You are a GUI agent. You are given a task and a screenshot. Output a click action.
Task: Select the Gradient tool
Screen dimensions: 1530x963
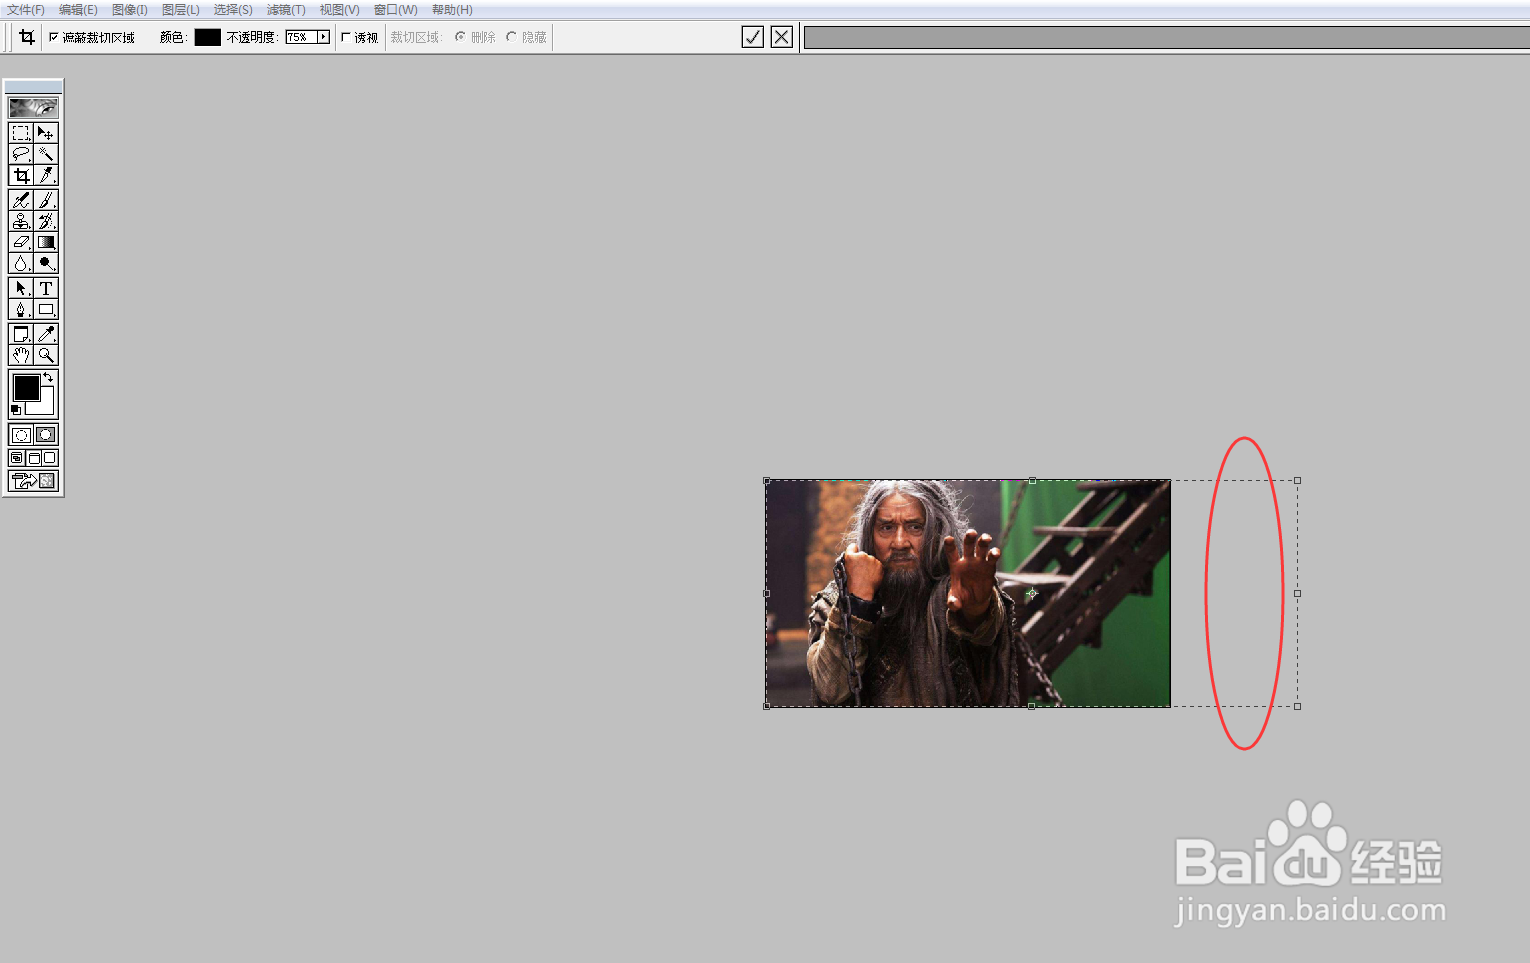(46, 242)
